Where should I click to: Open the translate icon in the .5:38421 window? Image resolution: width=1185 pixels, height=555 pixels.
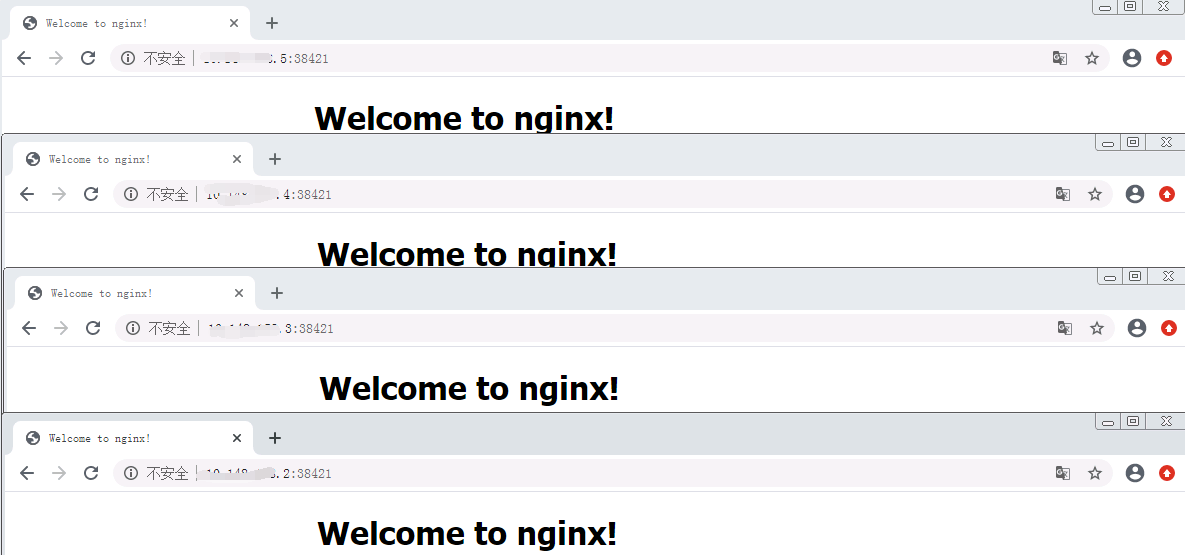point(1060,59)
